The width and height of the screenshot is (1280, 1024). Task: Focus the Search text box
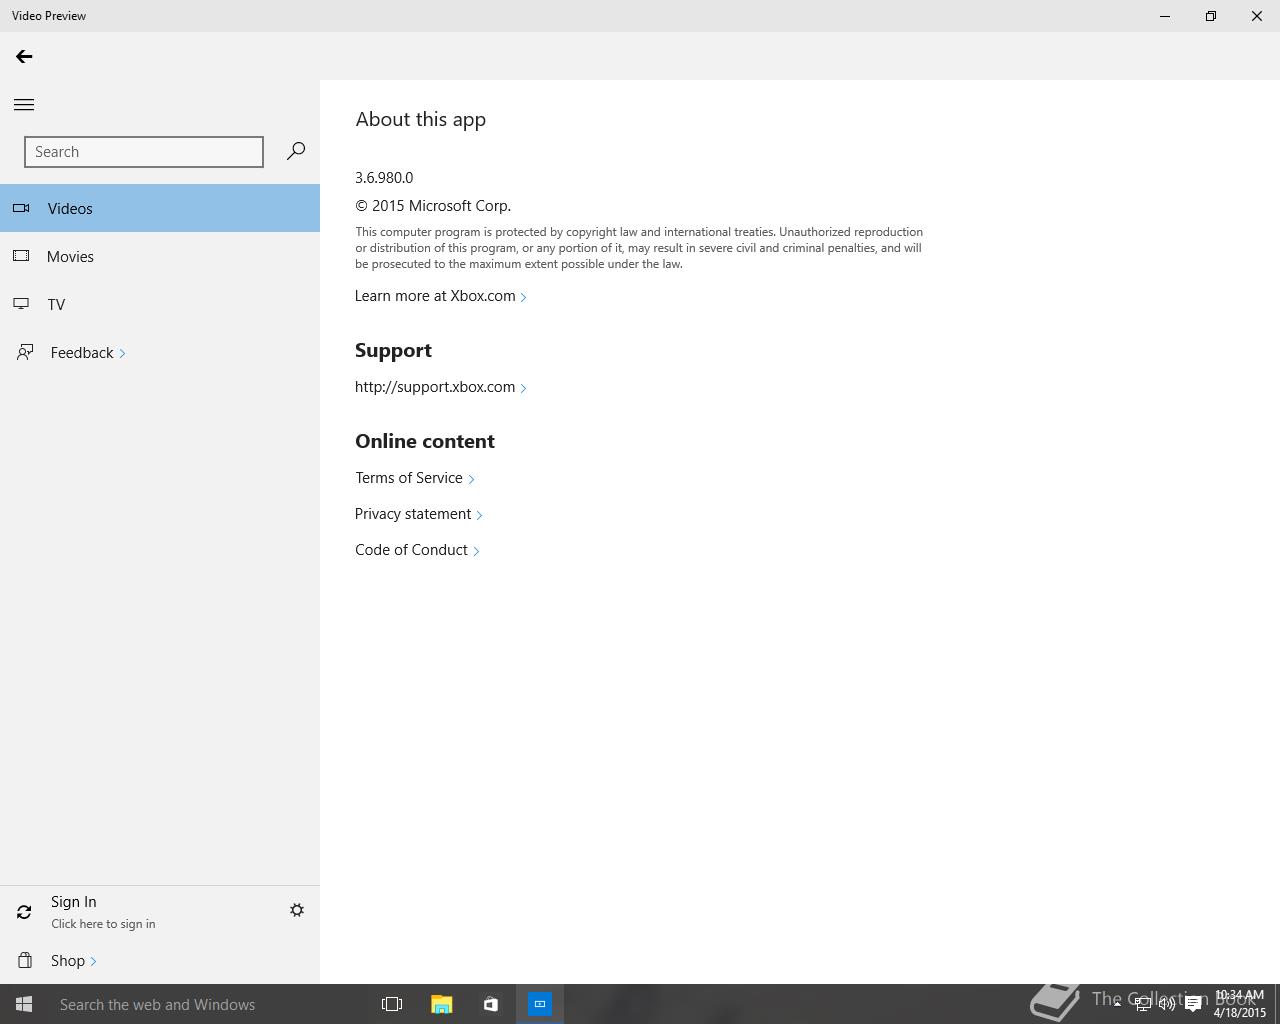pyautogui.click(x=144, y=152)
